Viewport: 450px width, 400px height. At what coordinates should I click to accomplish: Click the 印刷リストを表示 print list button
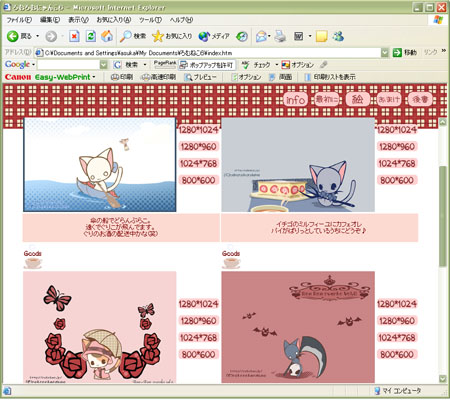click(x=330, y=77)
